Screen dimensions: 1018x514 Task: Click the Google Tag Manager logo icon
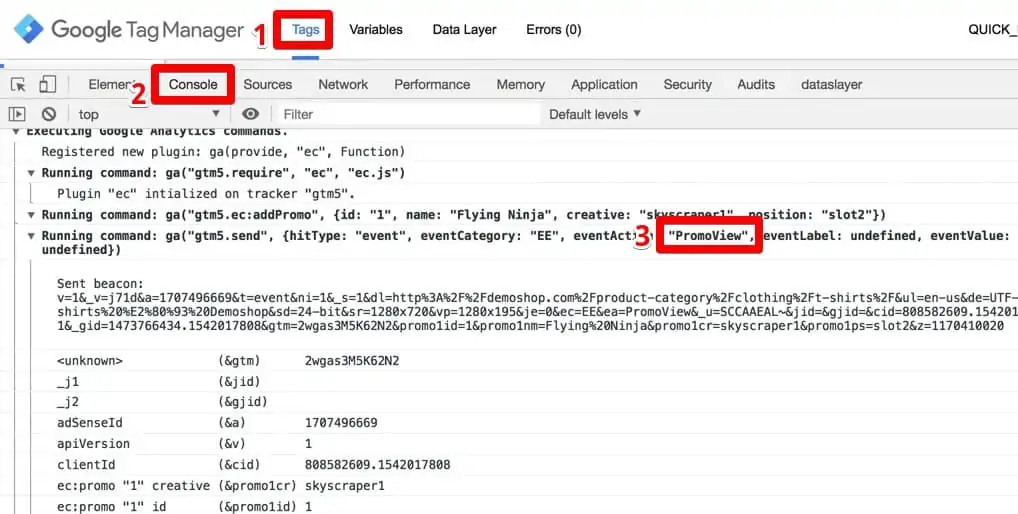tap(28, 29)
